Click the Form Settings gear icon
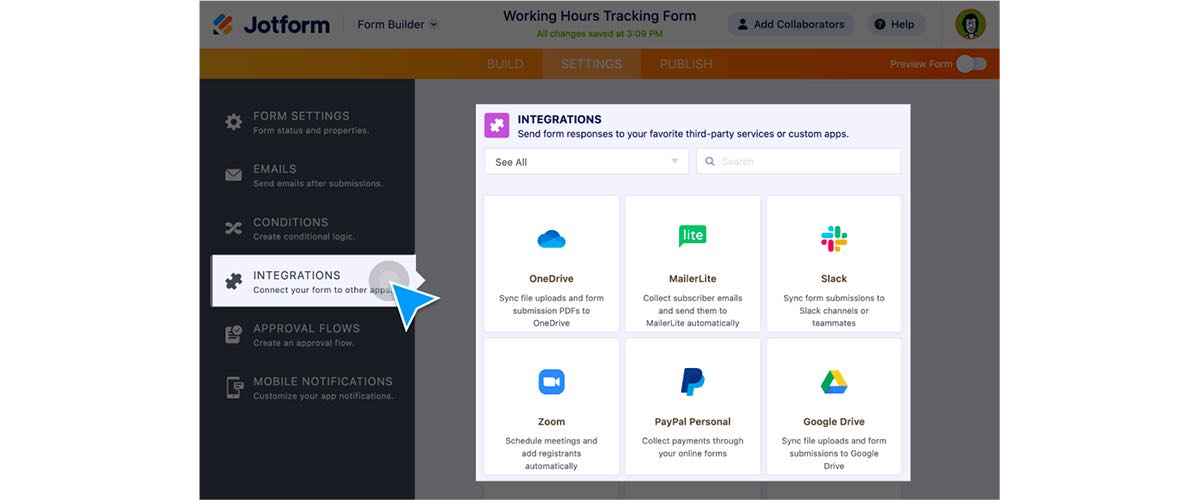 (233, 122)
